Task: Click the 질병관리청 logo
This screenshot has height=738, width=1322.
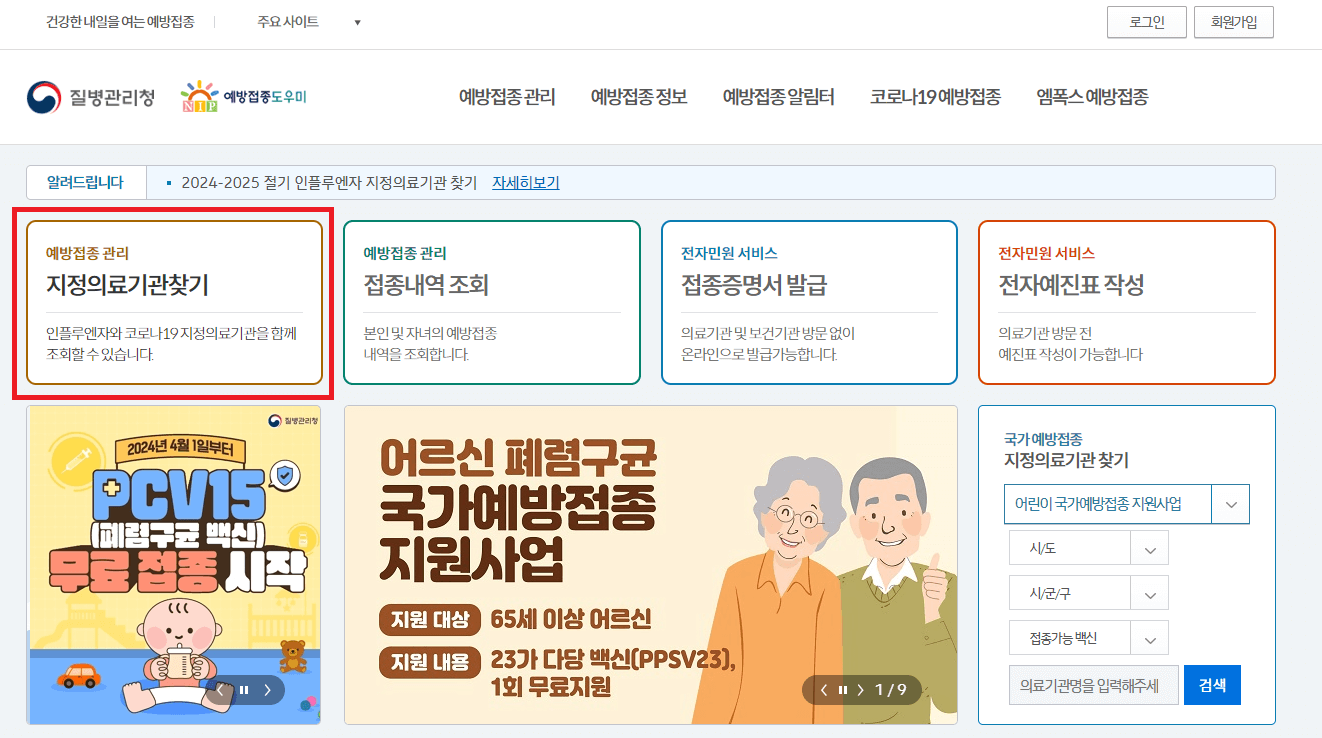Action: (x=90, y=97)
